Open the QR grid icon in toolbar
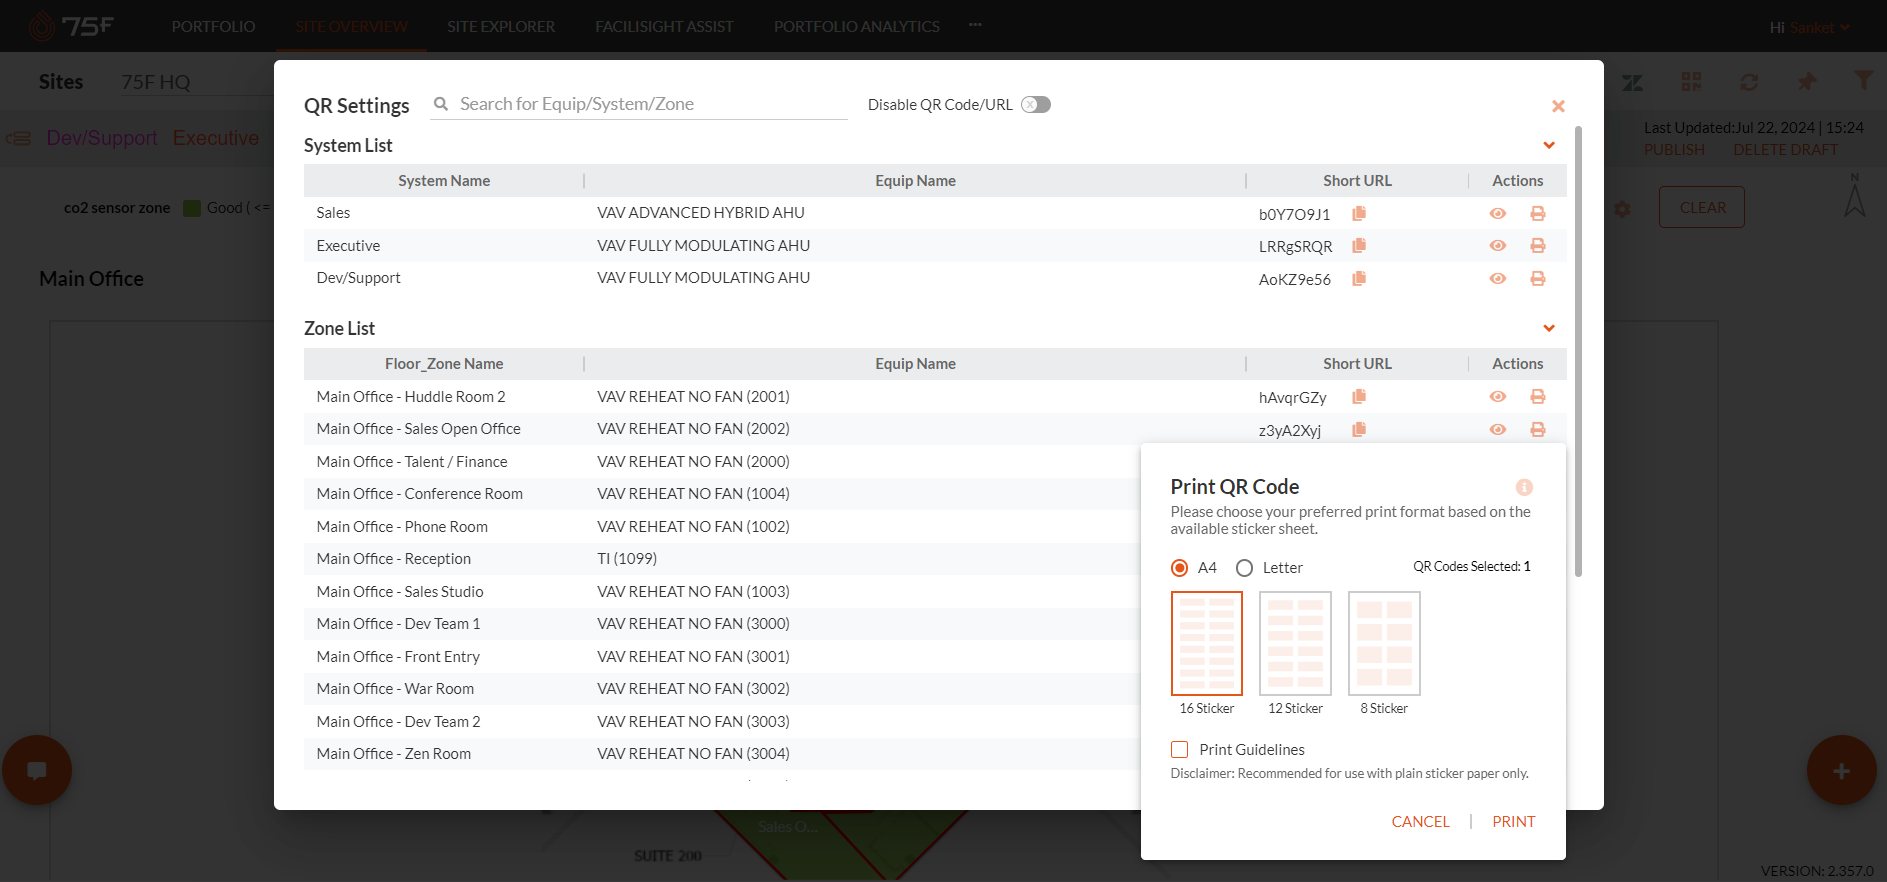 1691,82
